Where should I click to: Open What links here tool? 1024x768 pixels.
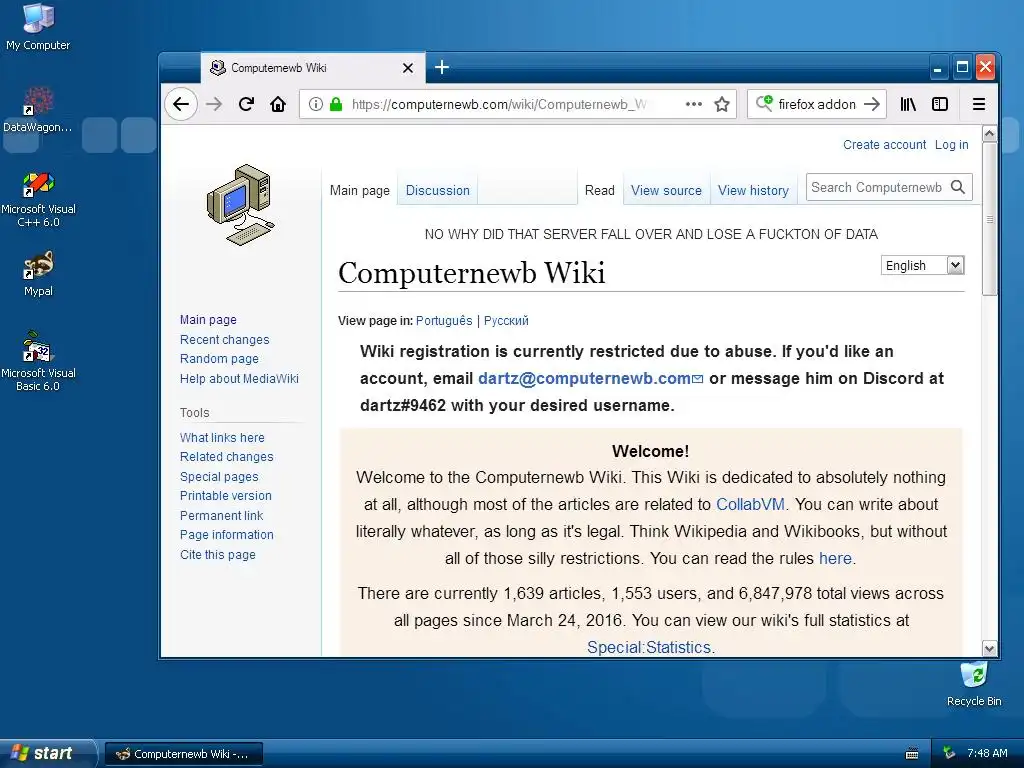222,438
